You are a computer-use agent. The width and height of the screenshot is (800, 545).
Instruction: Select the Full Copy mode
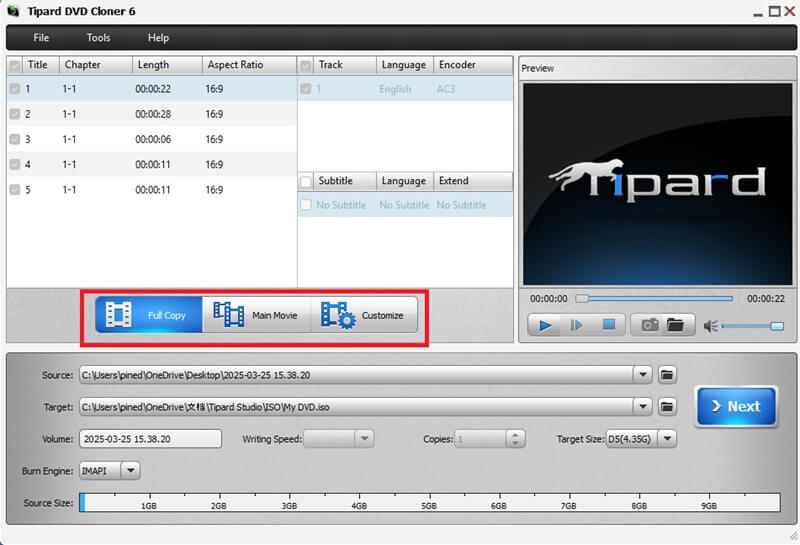tap(148, 315)
